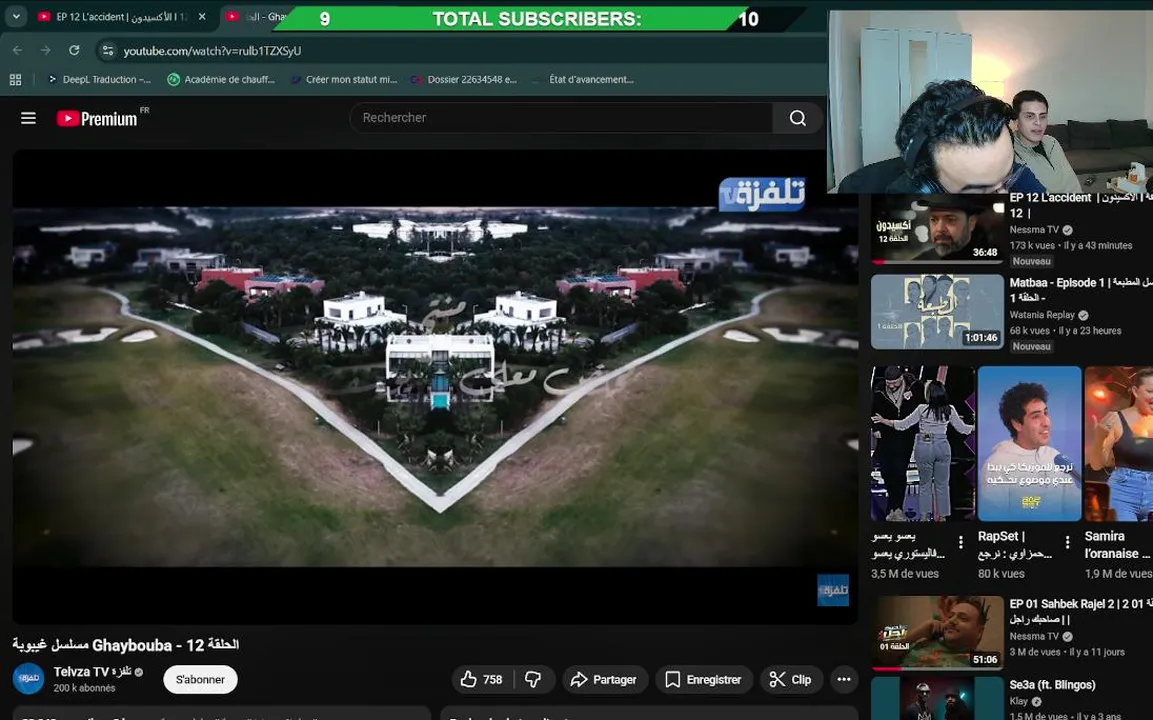Open Telvza TV channel avatar
This screenshot has width=1153, height=720.
coord(29,679)
